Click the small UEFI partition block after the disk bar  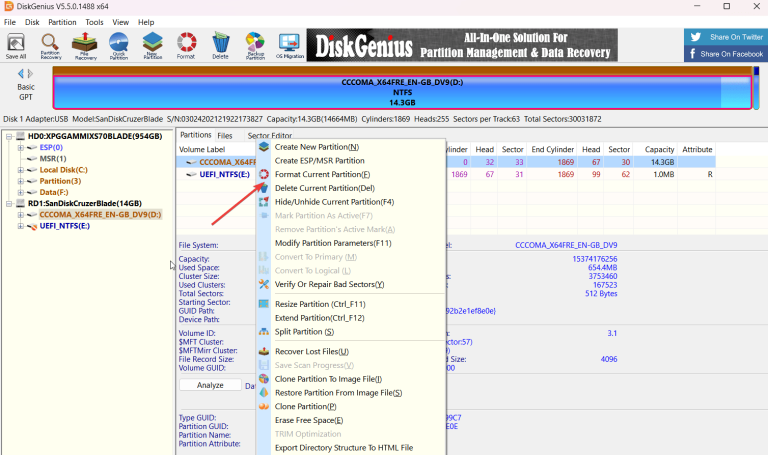[x=756, y=88]
